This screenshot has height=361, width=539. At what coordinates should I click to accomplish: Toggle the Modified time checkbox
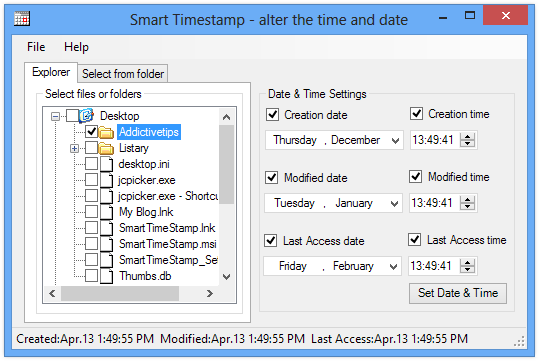click(416, 177)
